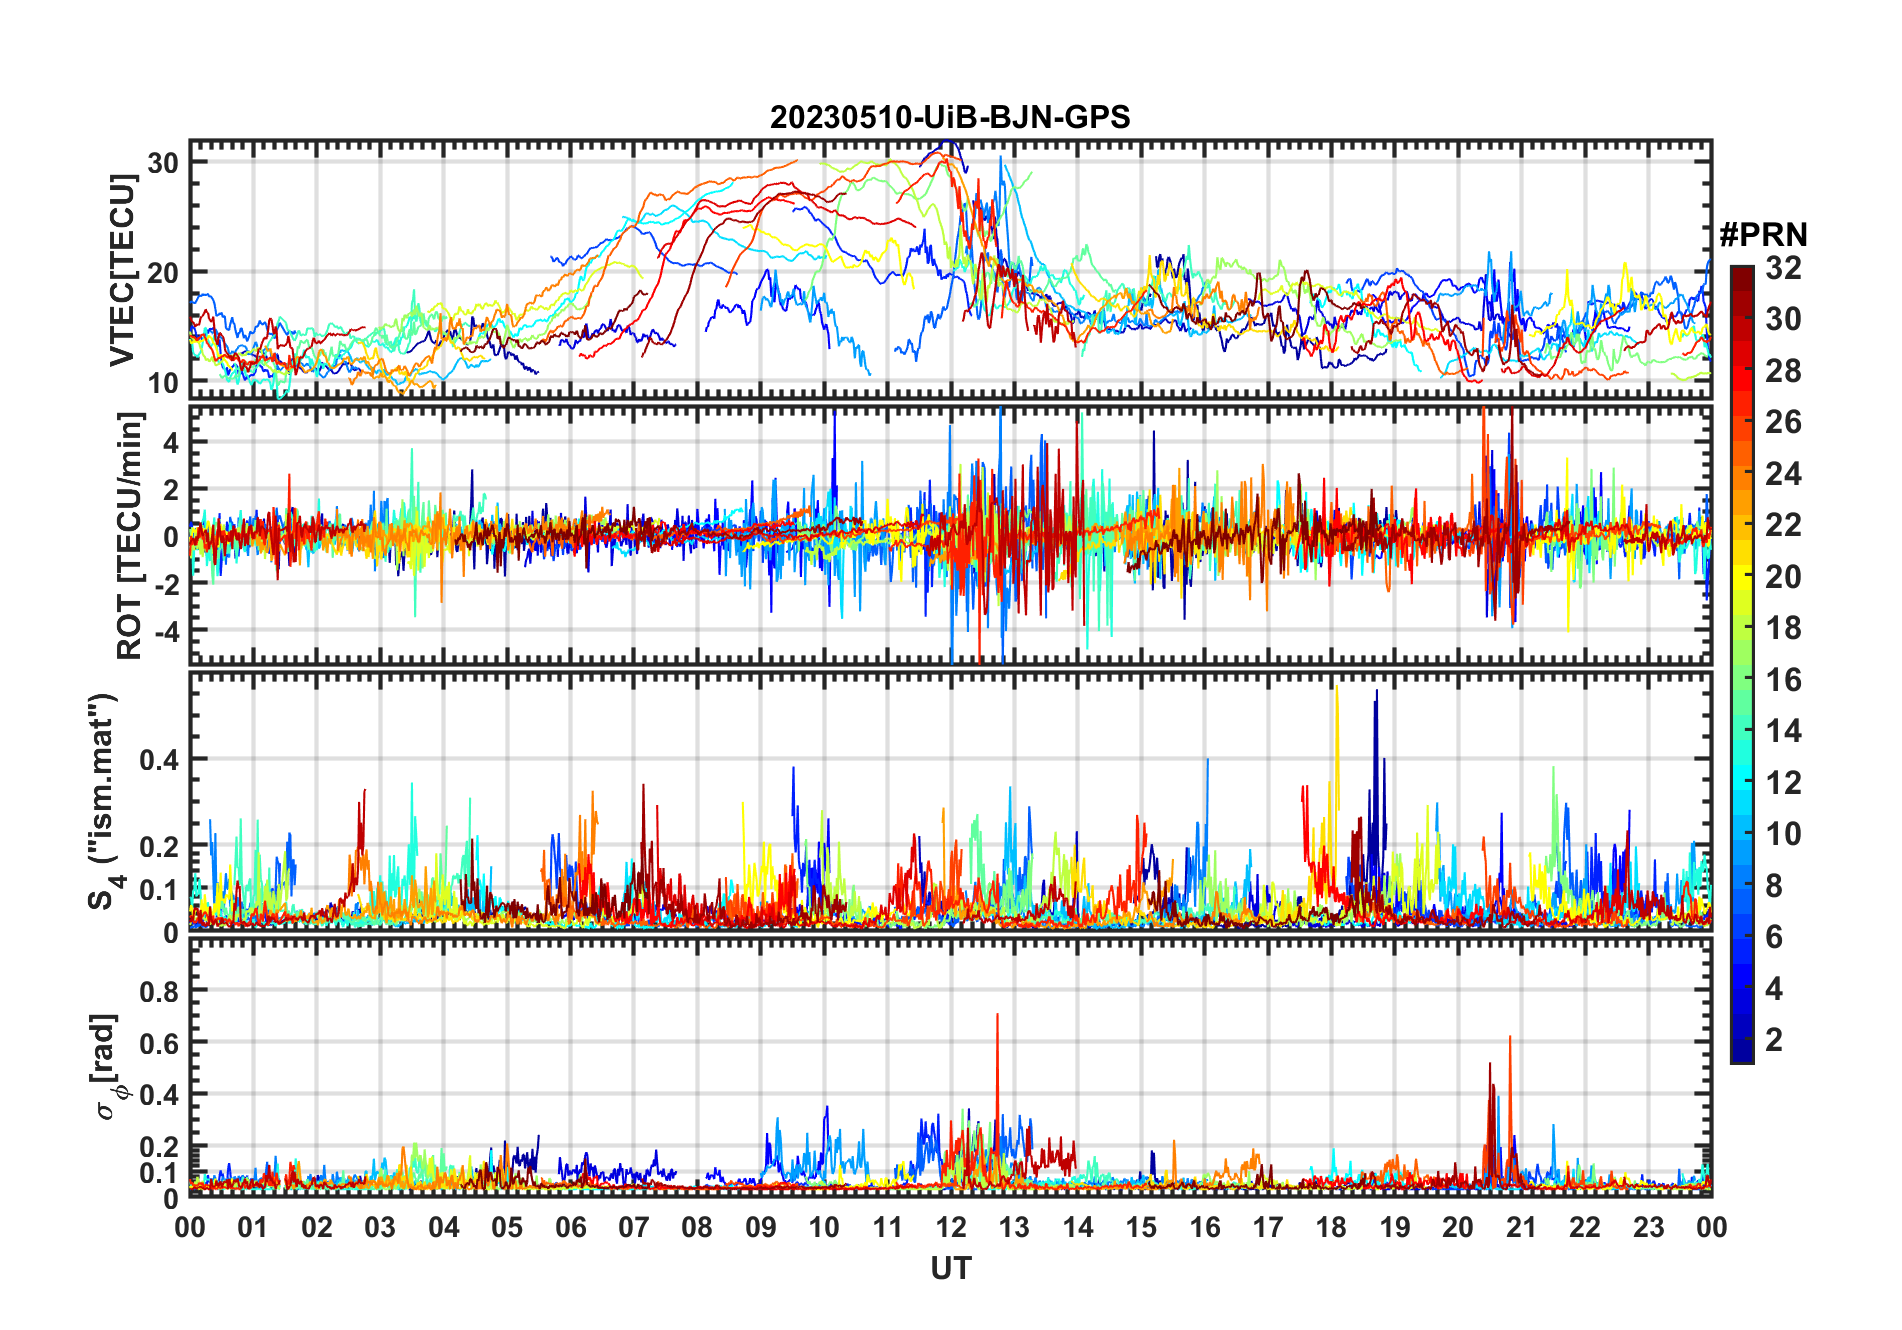Select the "UT" x-axis label
Screen dimensions: 1902x1330
951,1269
